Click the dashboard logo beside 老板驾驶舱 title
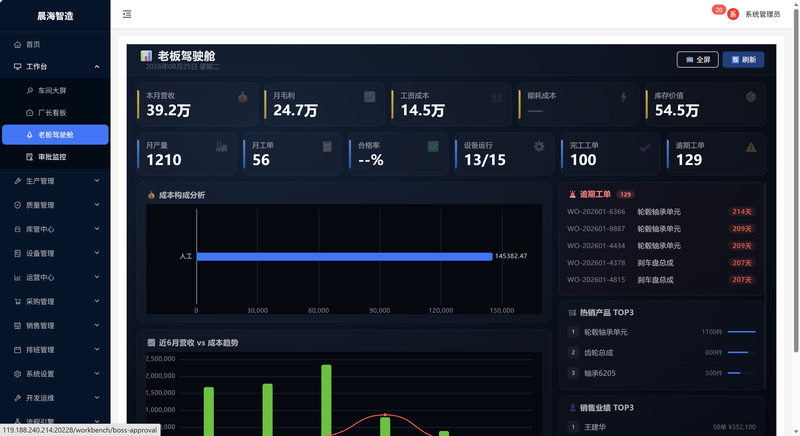 [146, 56]
